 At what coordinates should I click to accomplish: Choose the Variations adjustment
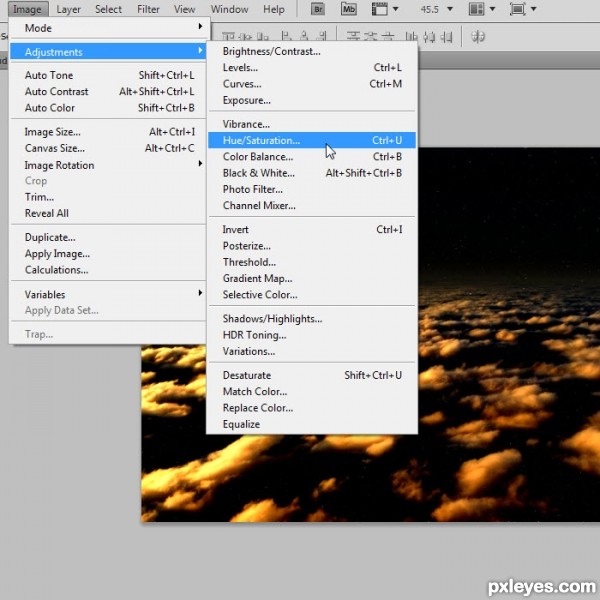pos(311,351)
